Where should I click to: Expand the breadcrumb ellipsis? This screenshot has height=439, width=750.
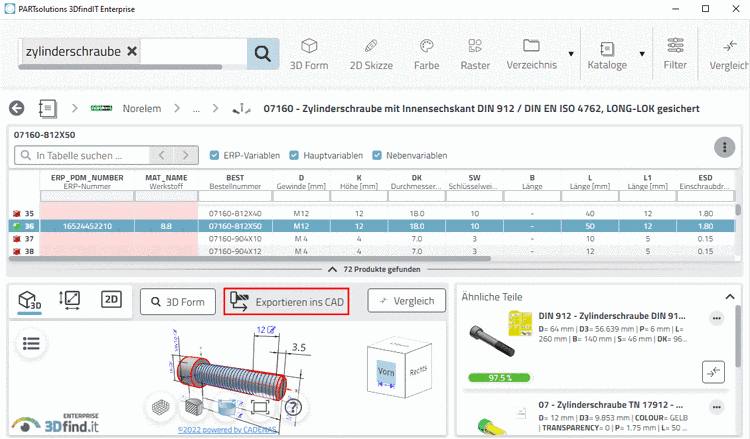[x=196, y=110]
